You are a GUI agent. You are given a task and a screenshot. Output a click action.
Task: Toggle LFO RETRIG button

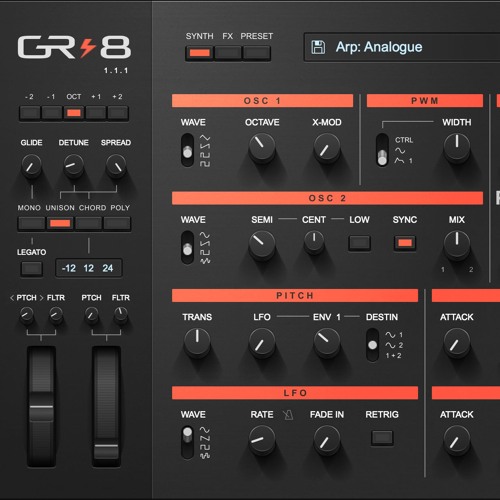(x=382, y=437)
